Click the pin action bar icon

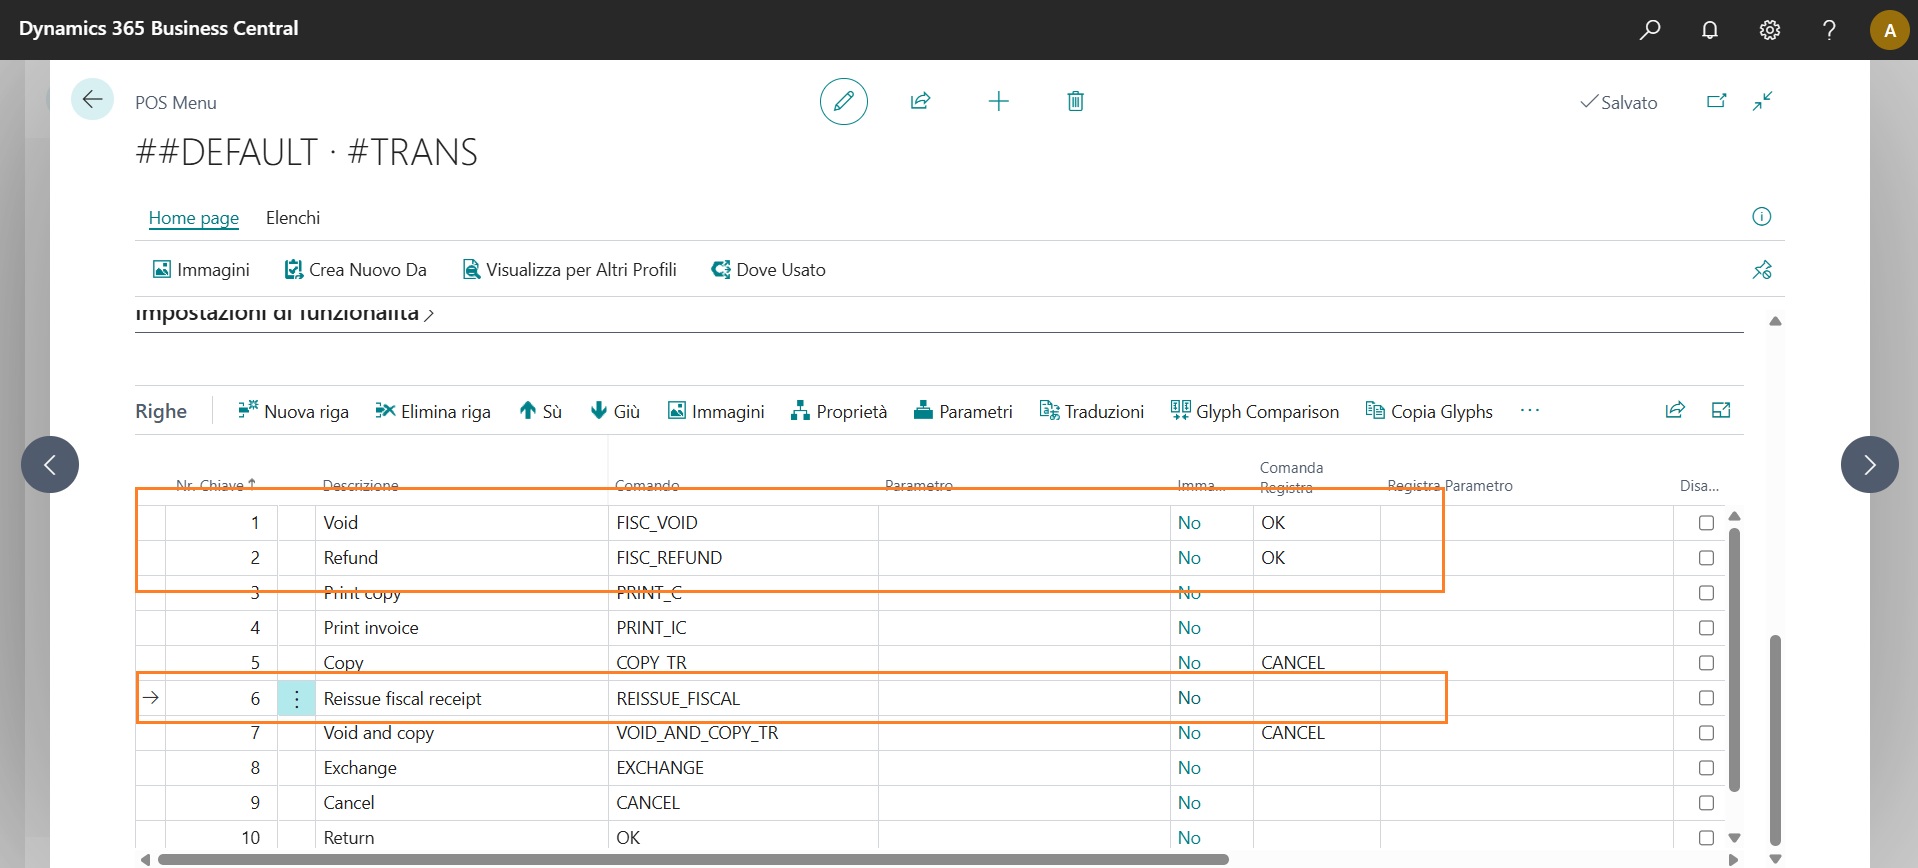tap(1761, 270)
